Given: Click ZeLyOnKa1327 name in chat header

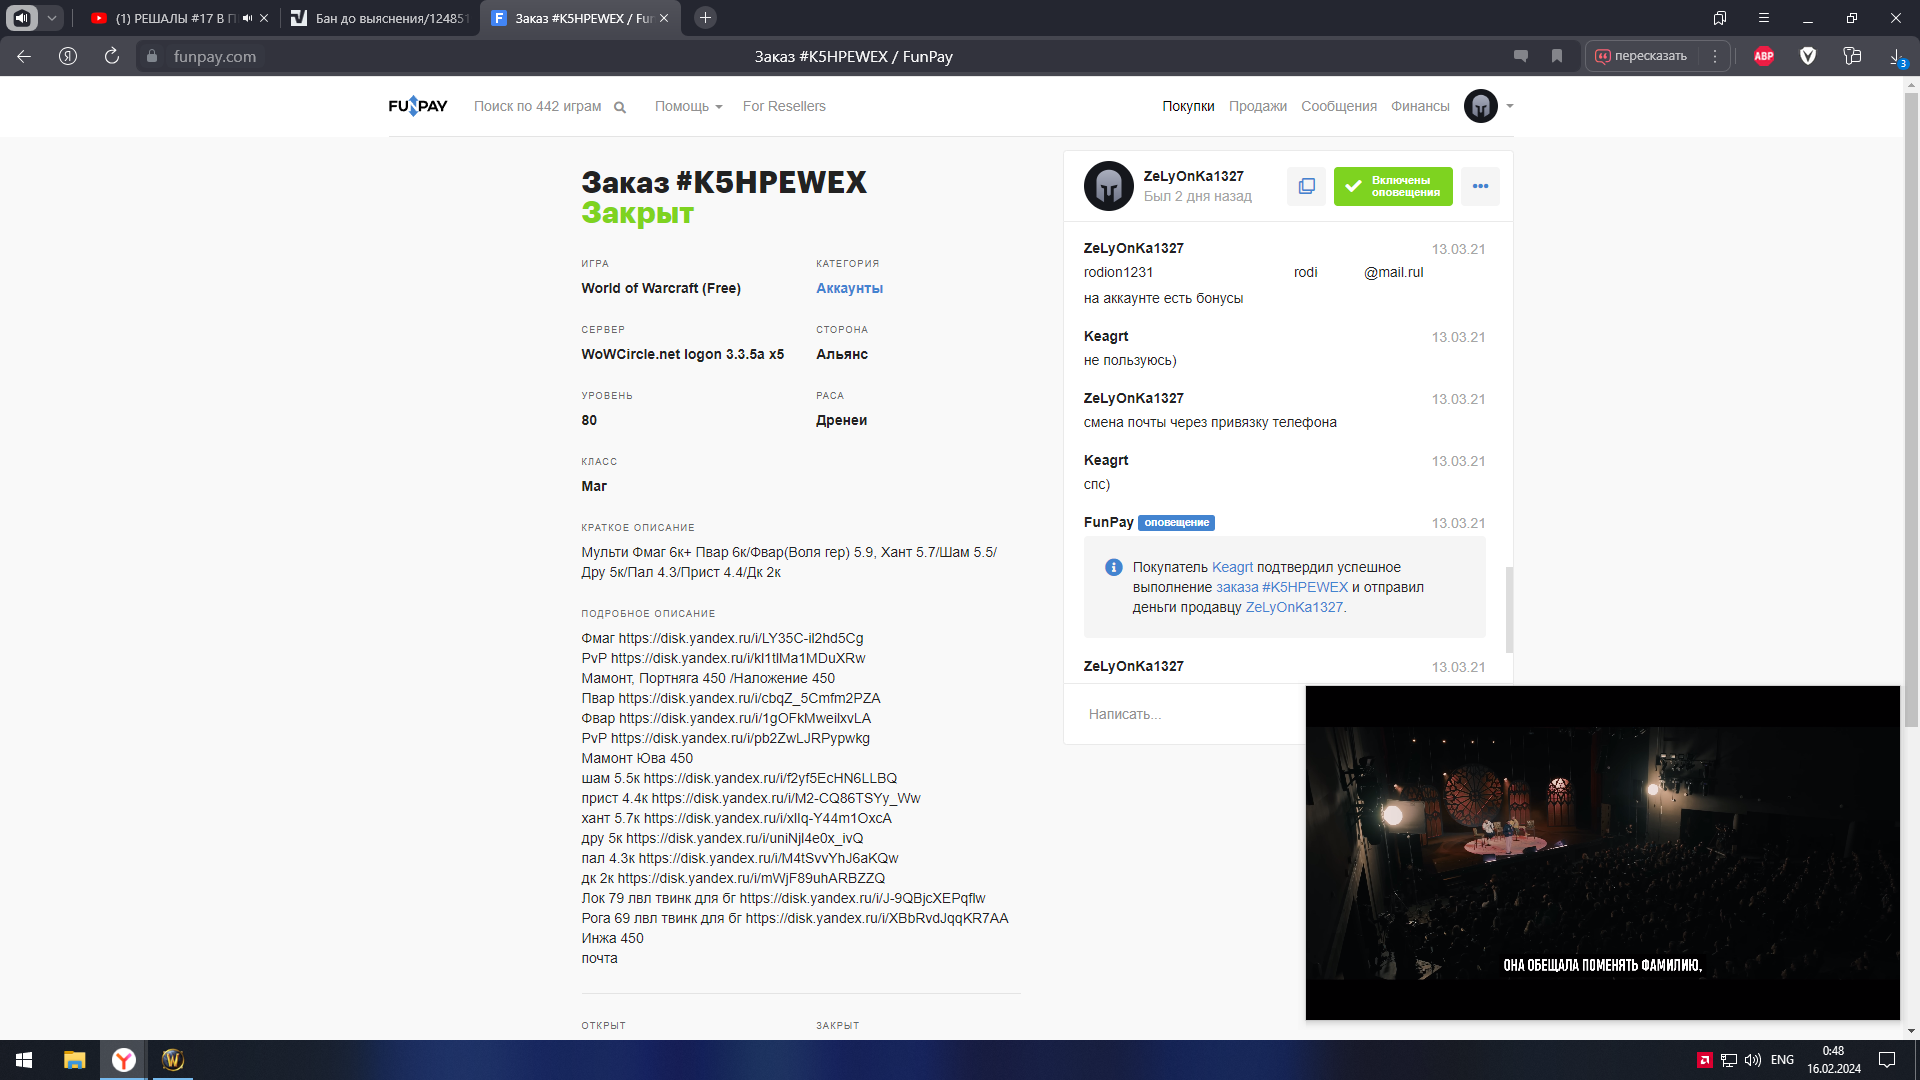Looking at the screenshot, I should point(1193,176).
